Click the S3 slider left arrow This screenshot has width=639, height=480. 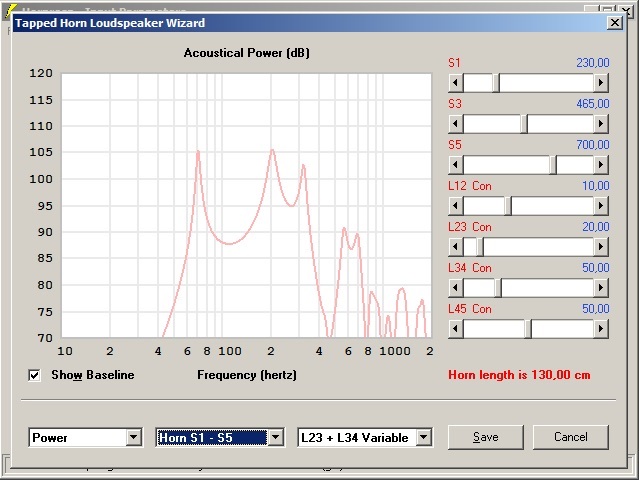point(456,124)
